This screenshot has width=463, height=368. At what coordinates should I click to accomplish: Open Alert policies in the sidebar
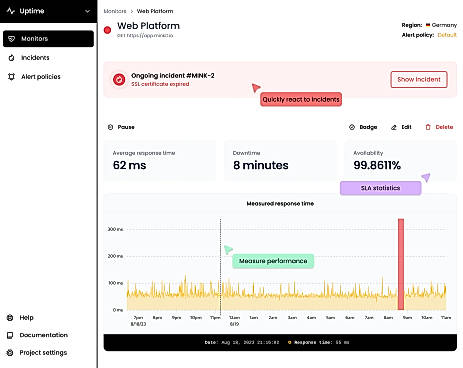(41, 77)
